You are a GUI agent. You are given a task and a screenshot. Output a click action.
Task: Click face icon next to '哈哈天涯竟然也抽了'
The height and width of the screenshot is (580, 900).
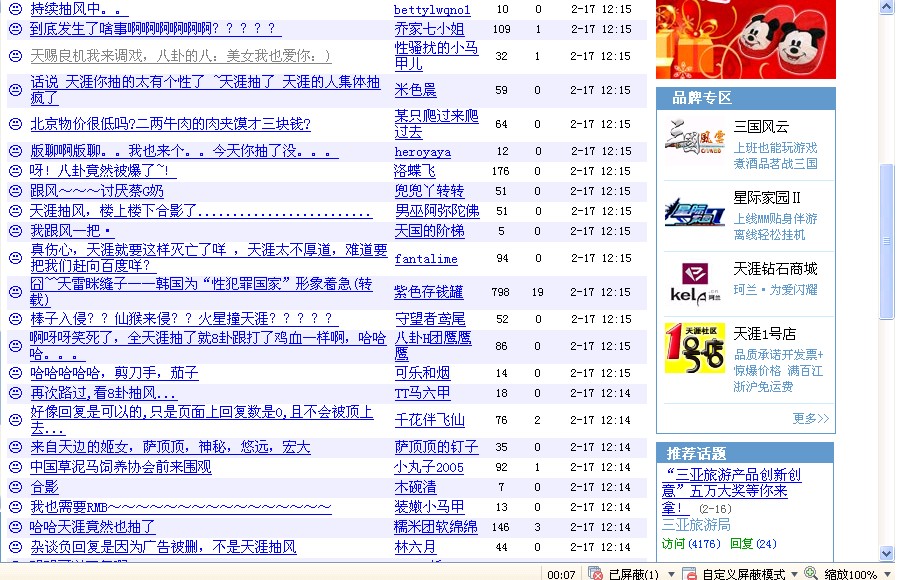(x=16, y=527)
